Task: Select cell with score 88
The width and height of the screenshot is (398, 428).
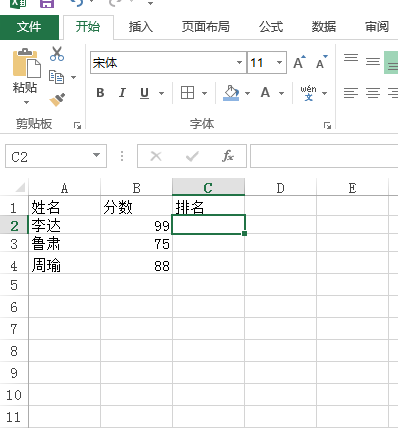Action: (x=136, y=263)
